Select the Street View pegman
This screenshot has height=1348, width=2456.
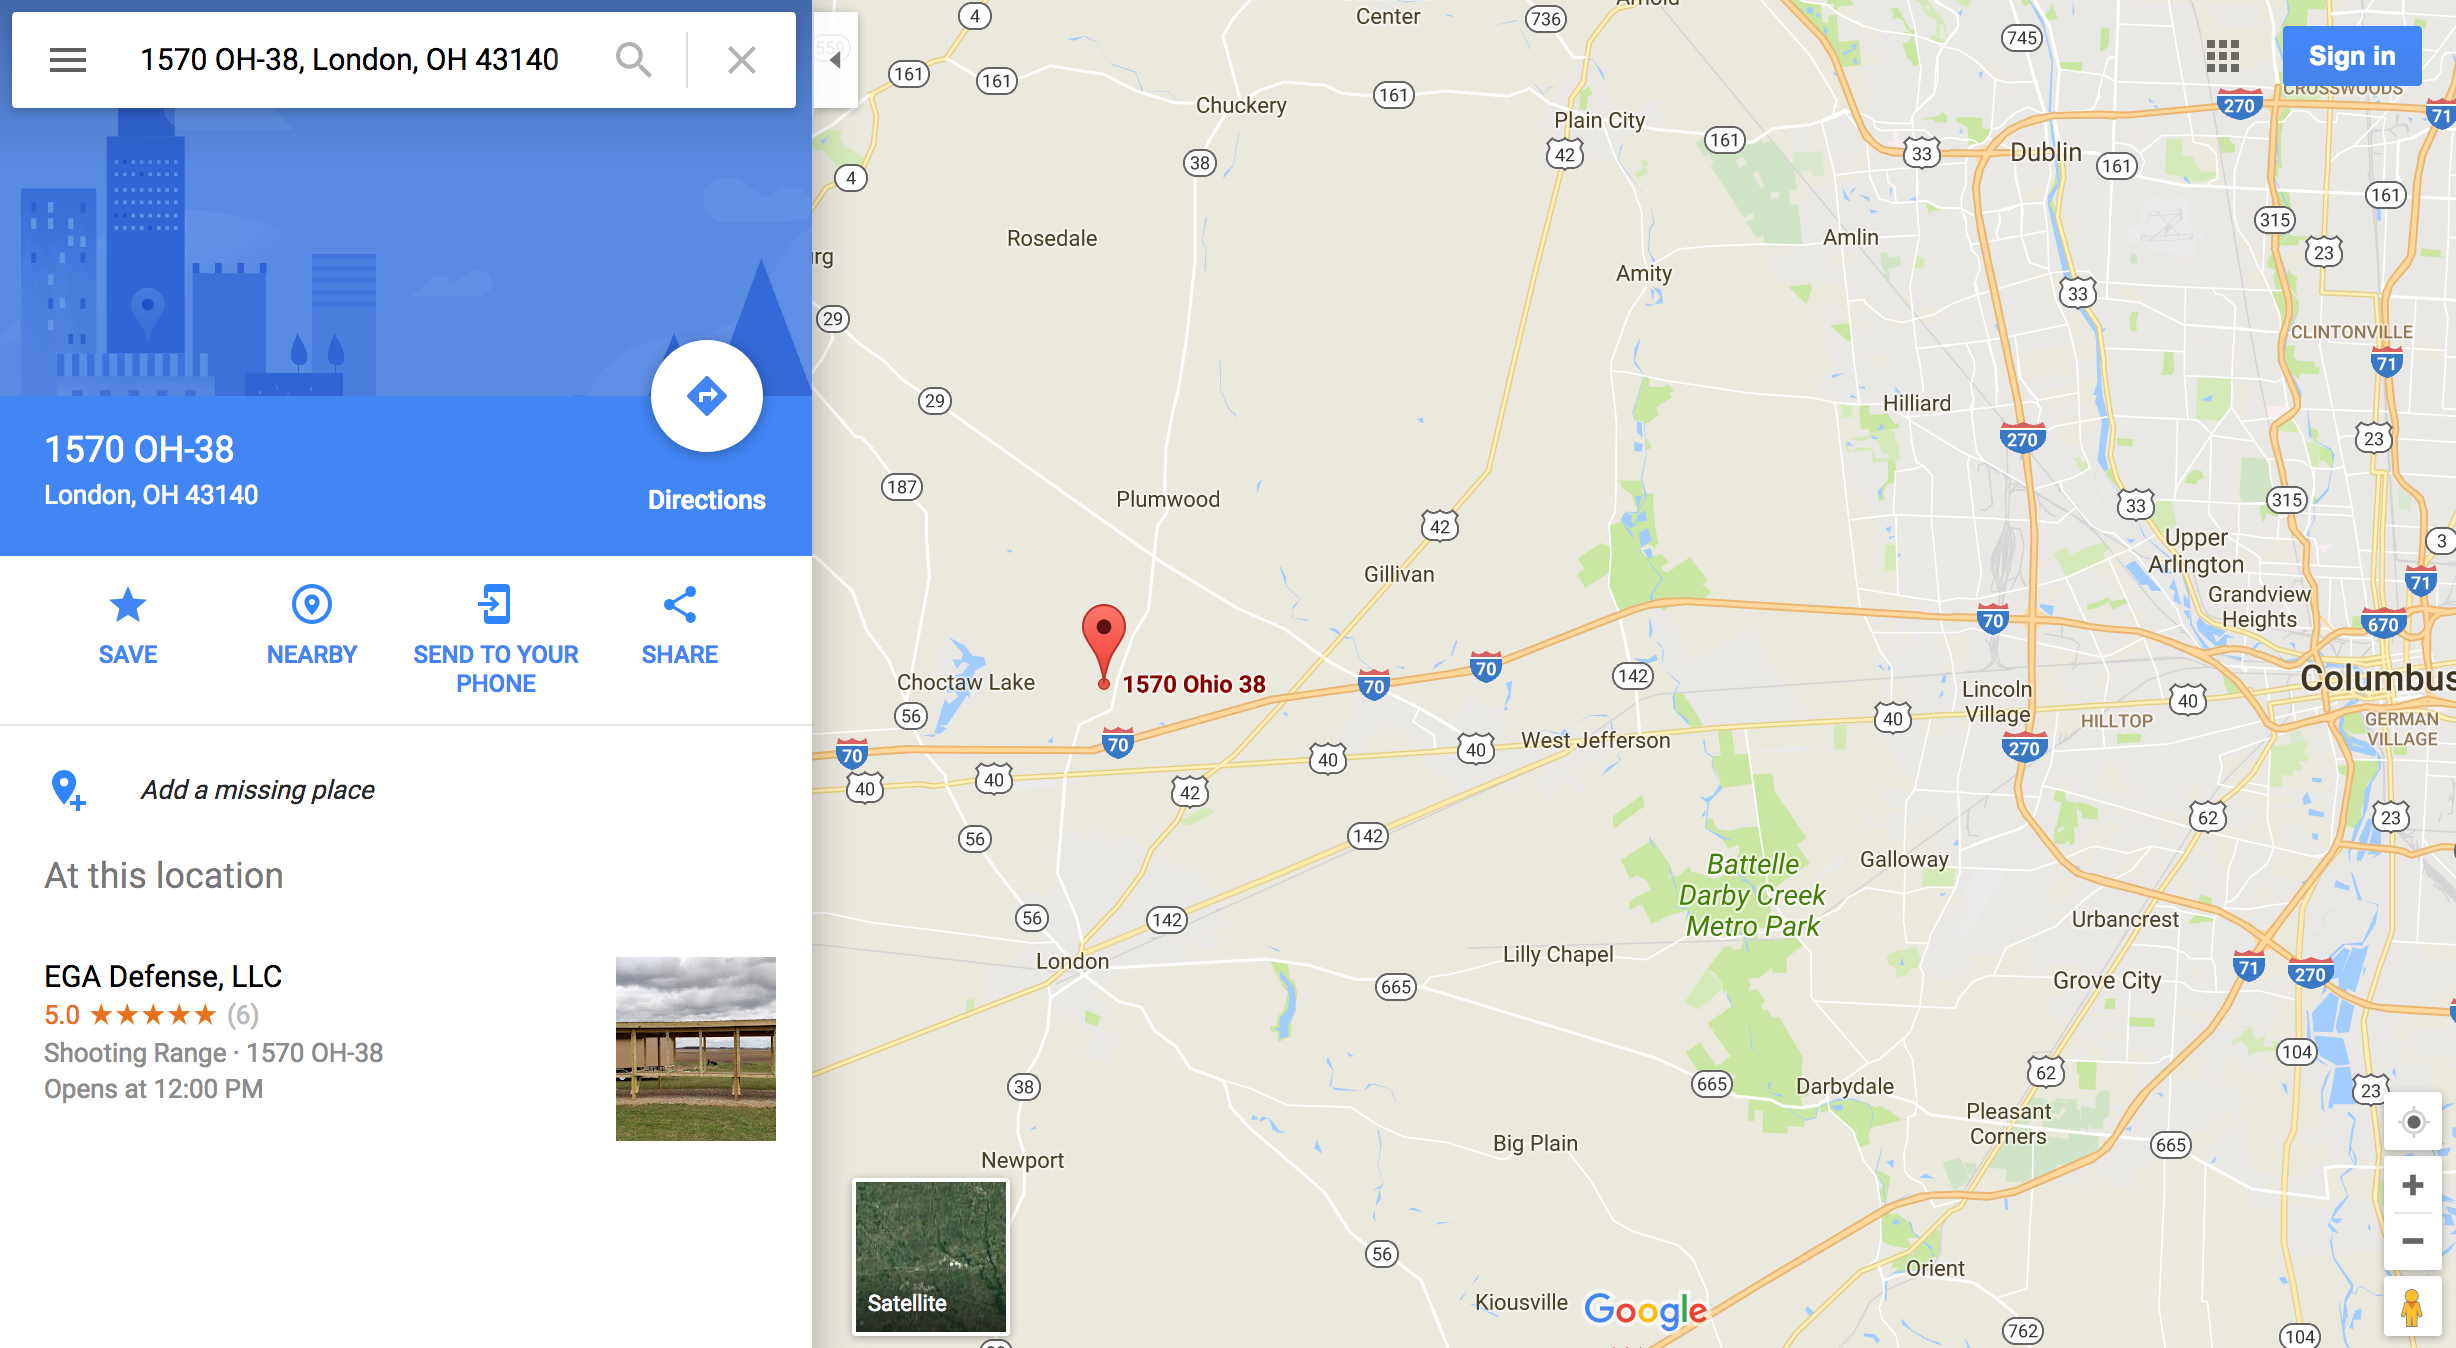[2412, 1308]
